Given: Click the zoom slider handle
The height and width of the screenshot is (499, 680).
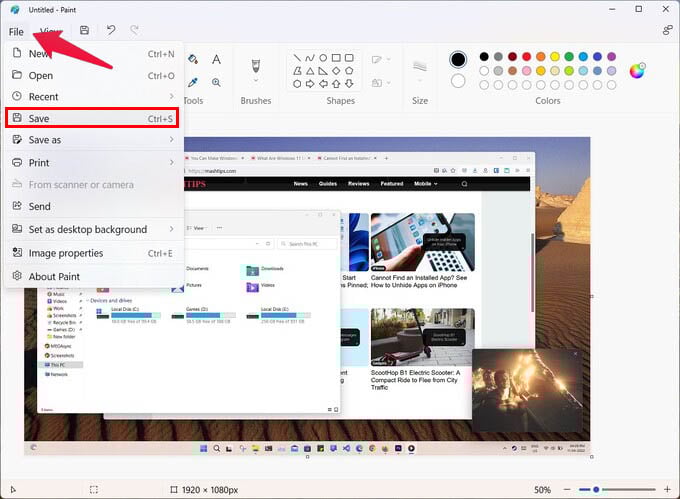Looking at the screenshot, I should click(596, 489).
